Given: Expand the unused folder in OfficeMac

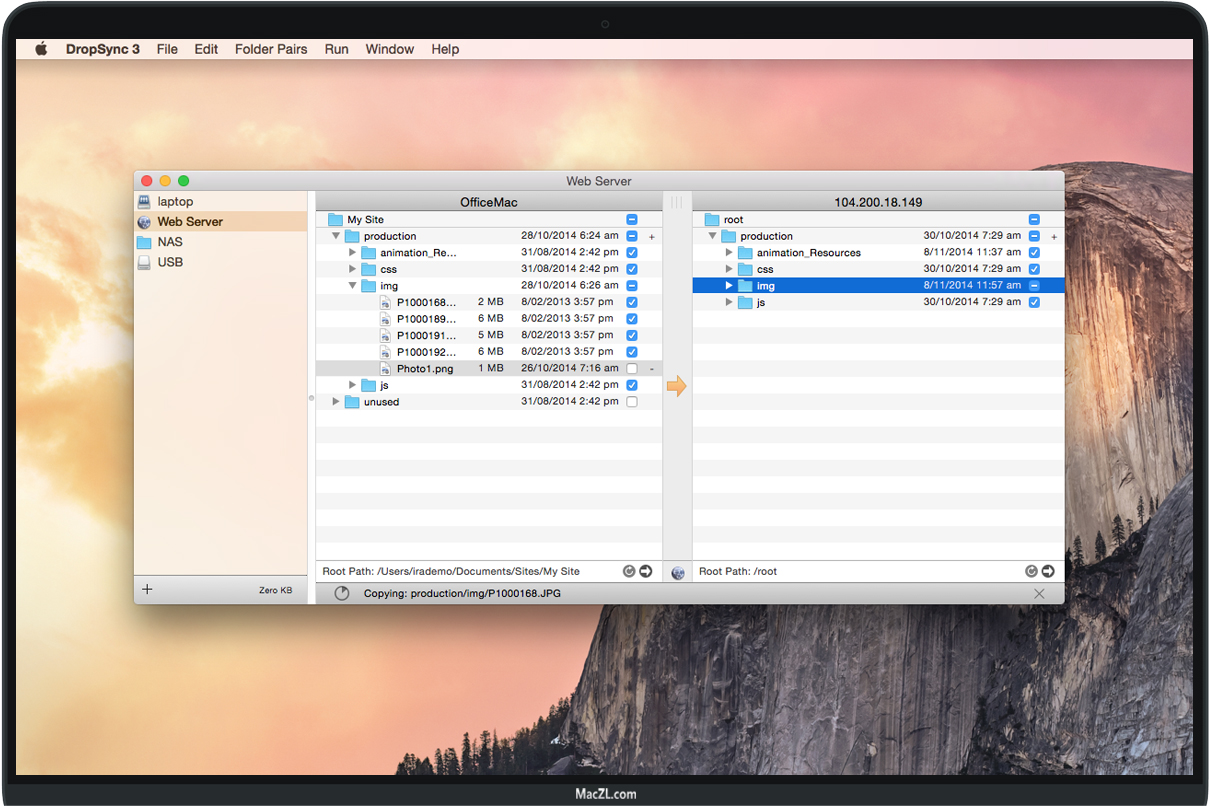Looking at the screenshot, I should tap(336, 402).
